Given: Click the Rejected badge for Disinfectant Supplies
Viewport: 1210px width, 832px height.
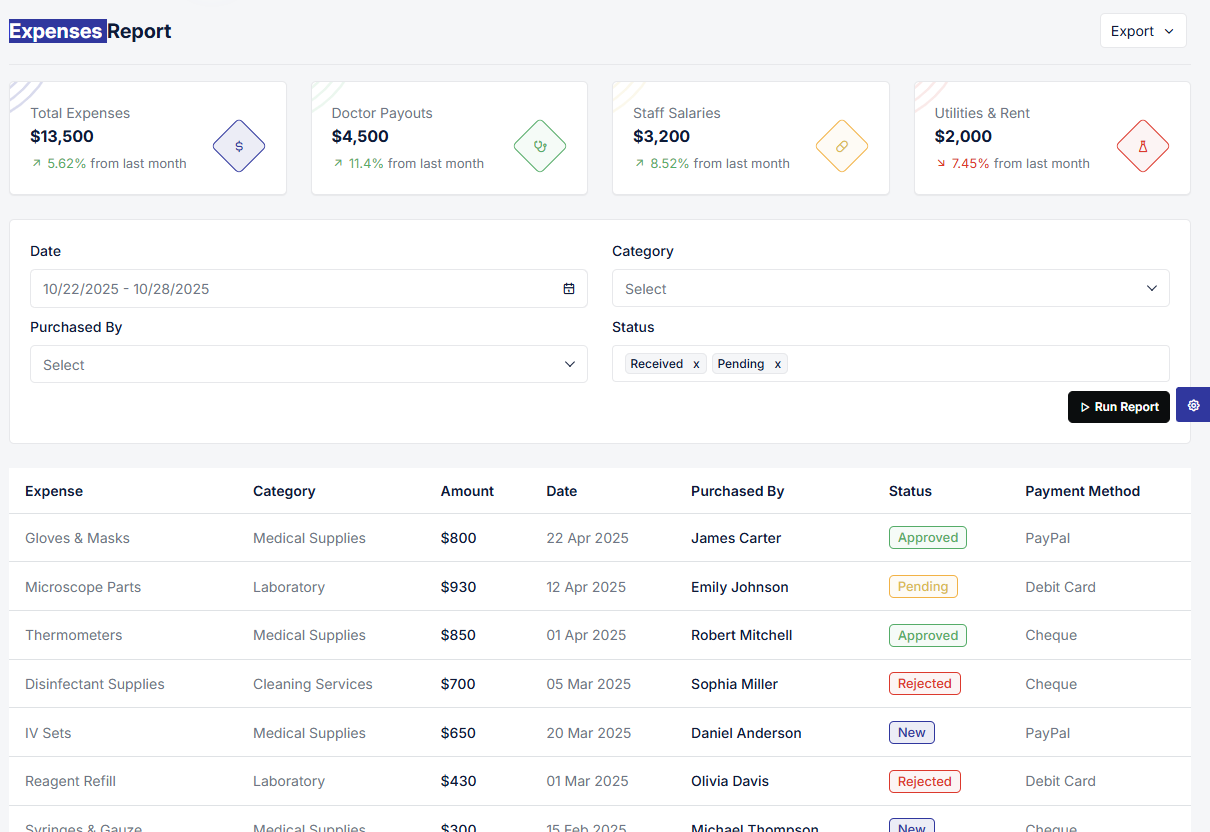Looking at the screenshot, I should pos(925,684).
